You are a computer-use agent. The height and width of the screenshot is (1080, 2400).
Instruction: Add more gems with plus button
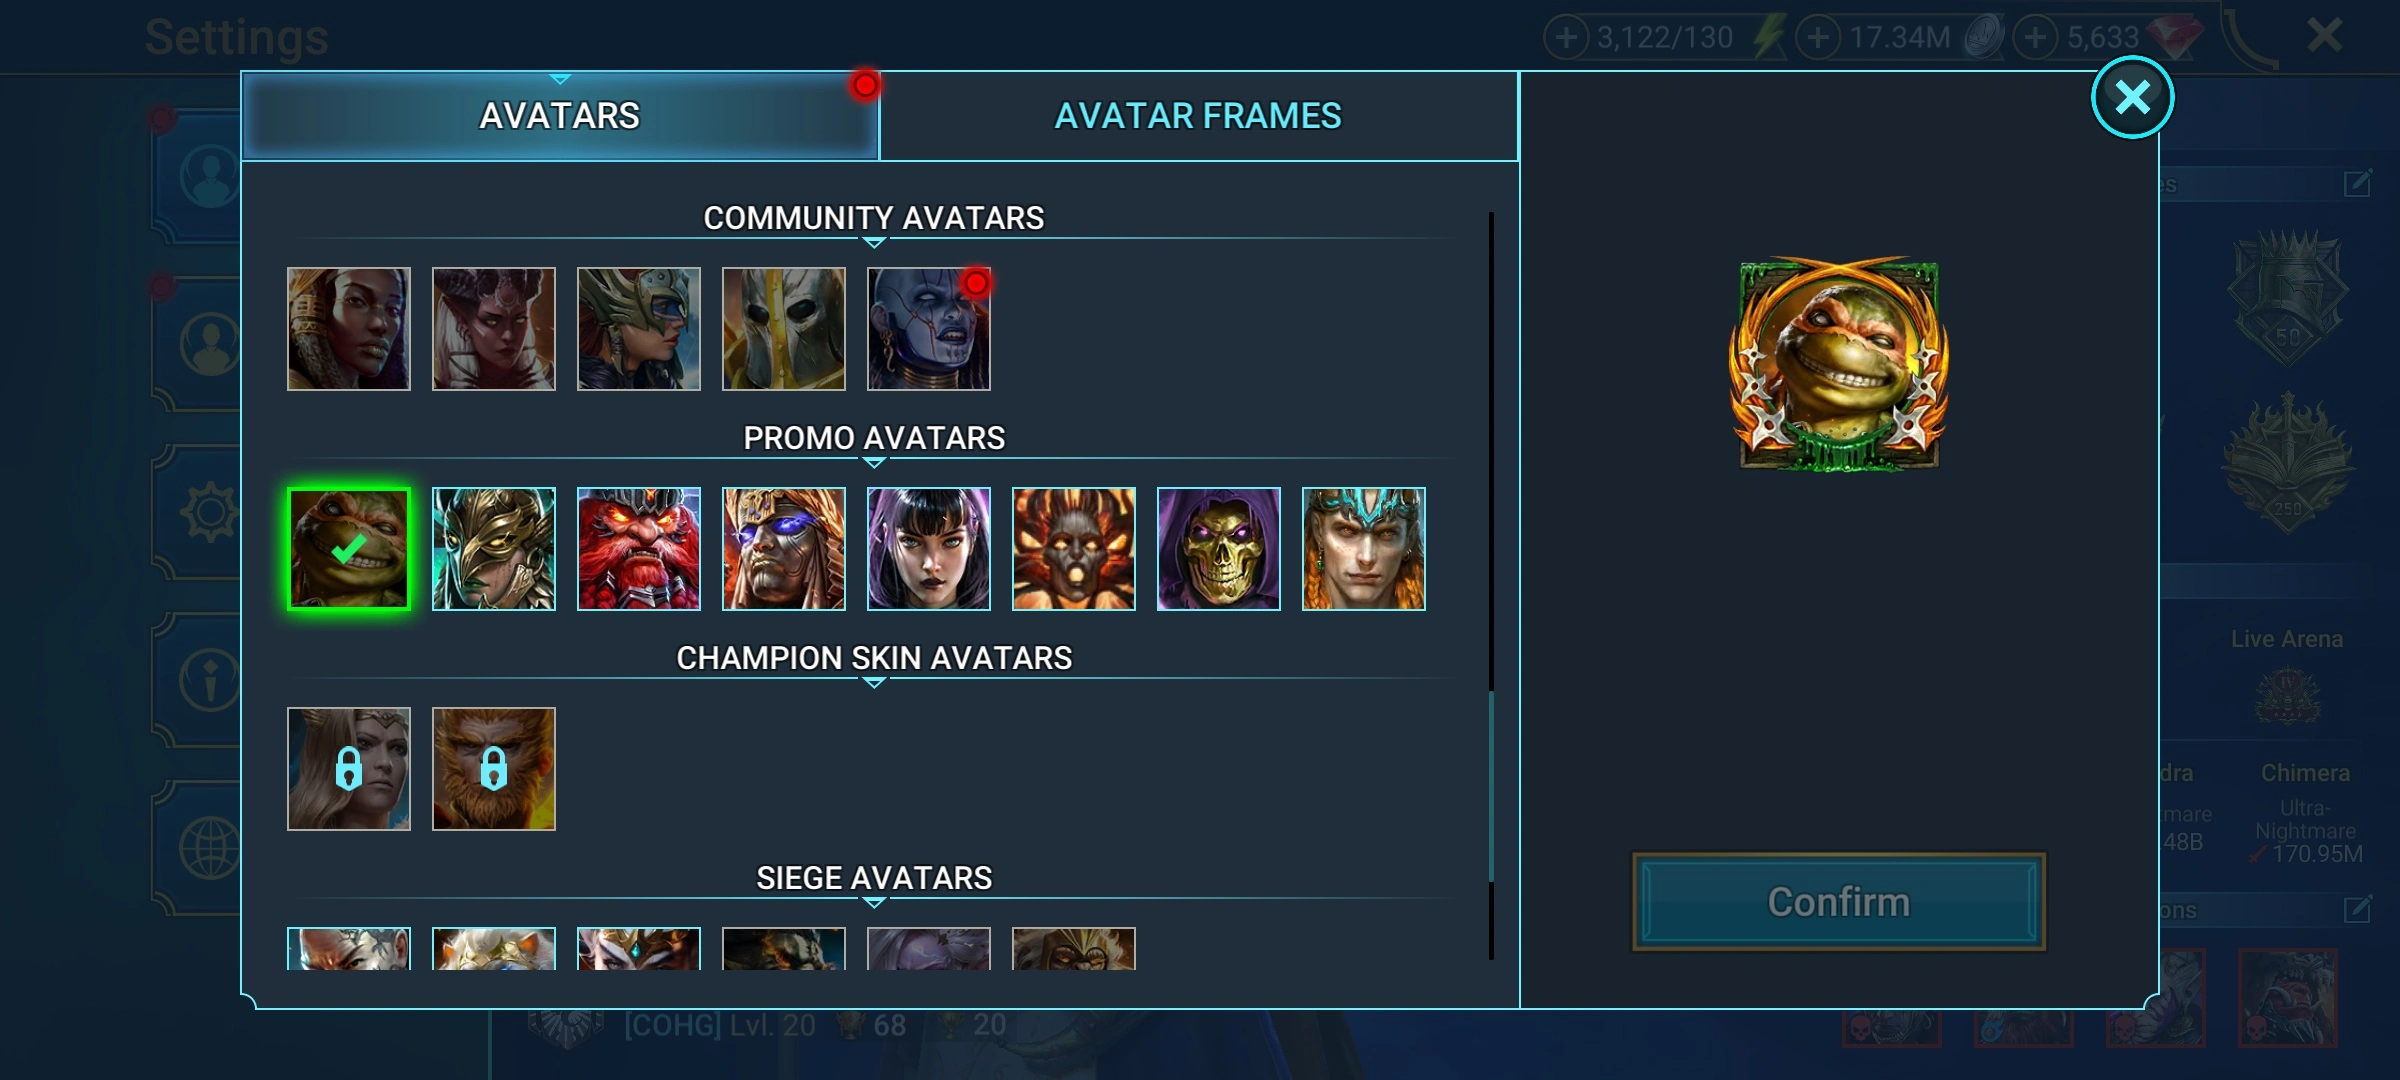coord(2035,38)
